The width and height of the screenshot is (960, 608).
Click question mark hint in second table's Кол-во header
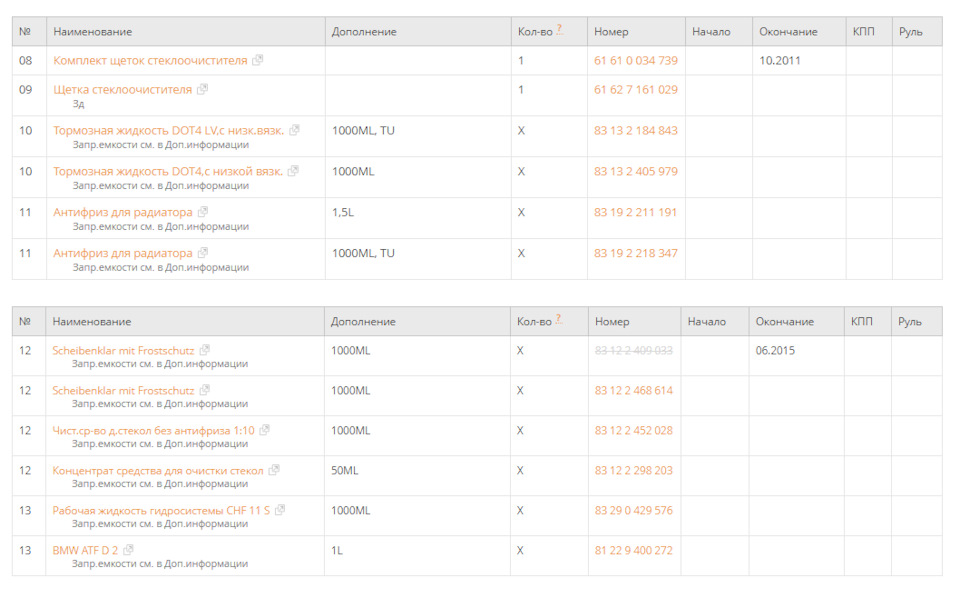click(558, 320)
